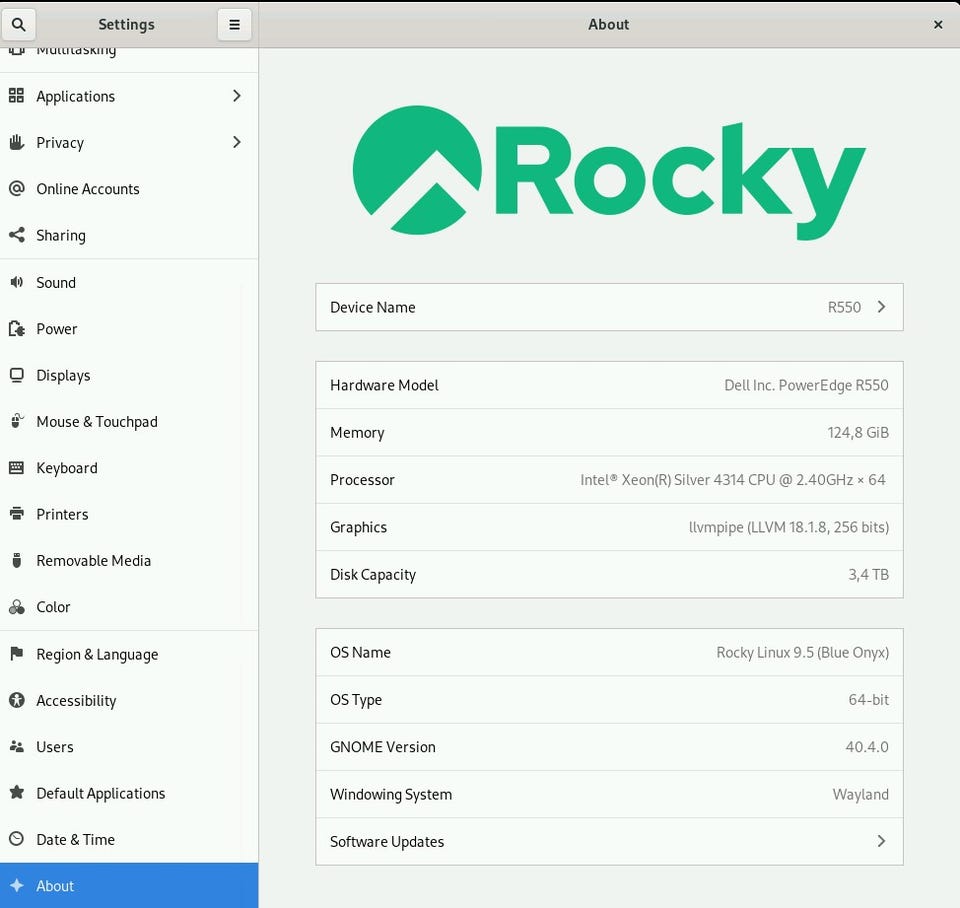Open the Accessibility settings label
This screenshot has height=908, width=960.
point(76,701)
